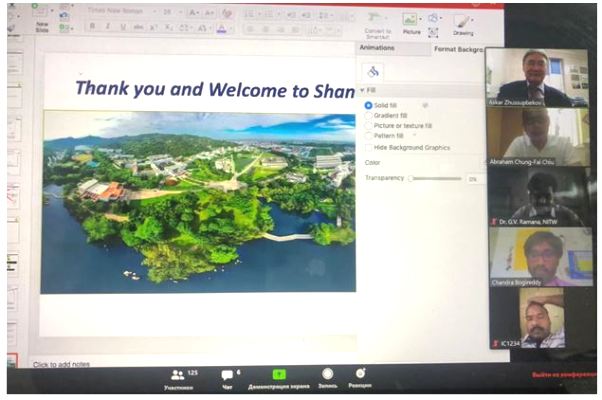Click the 'Thank you and Welcome' slide title

[x=215, y=89]
